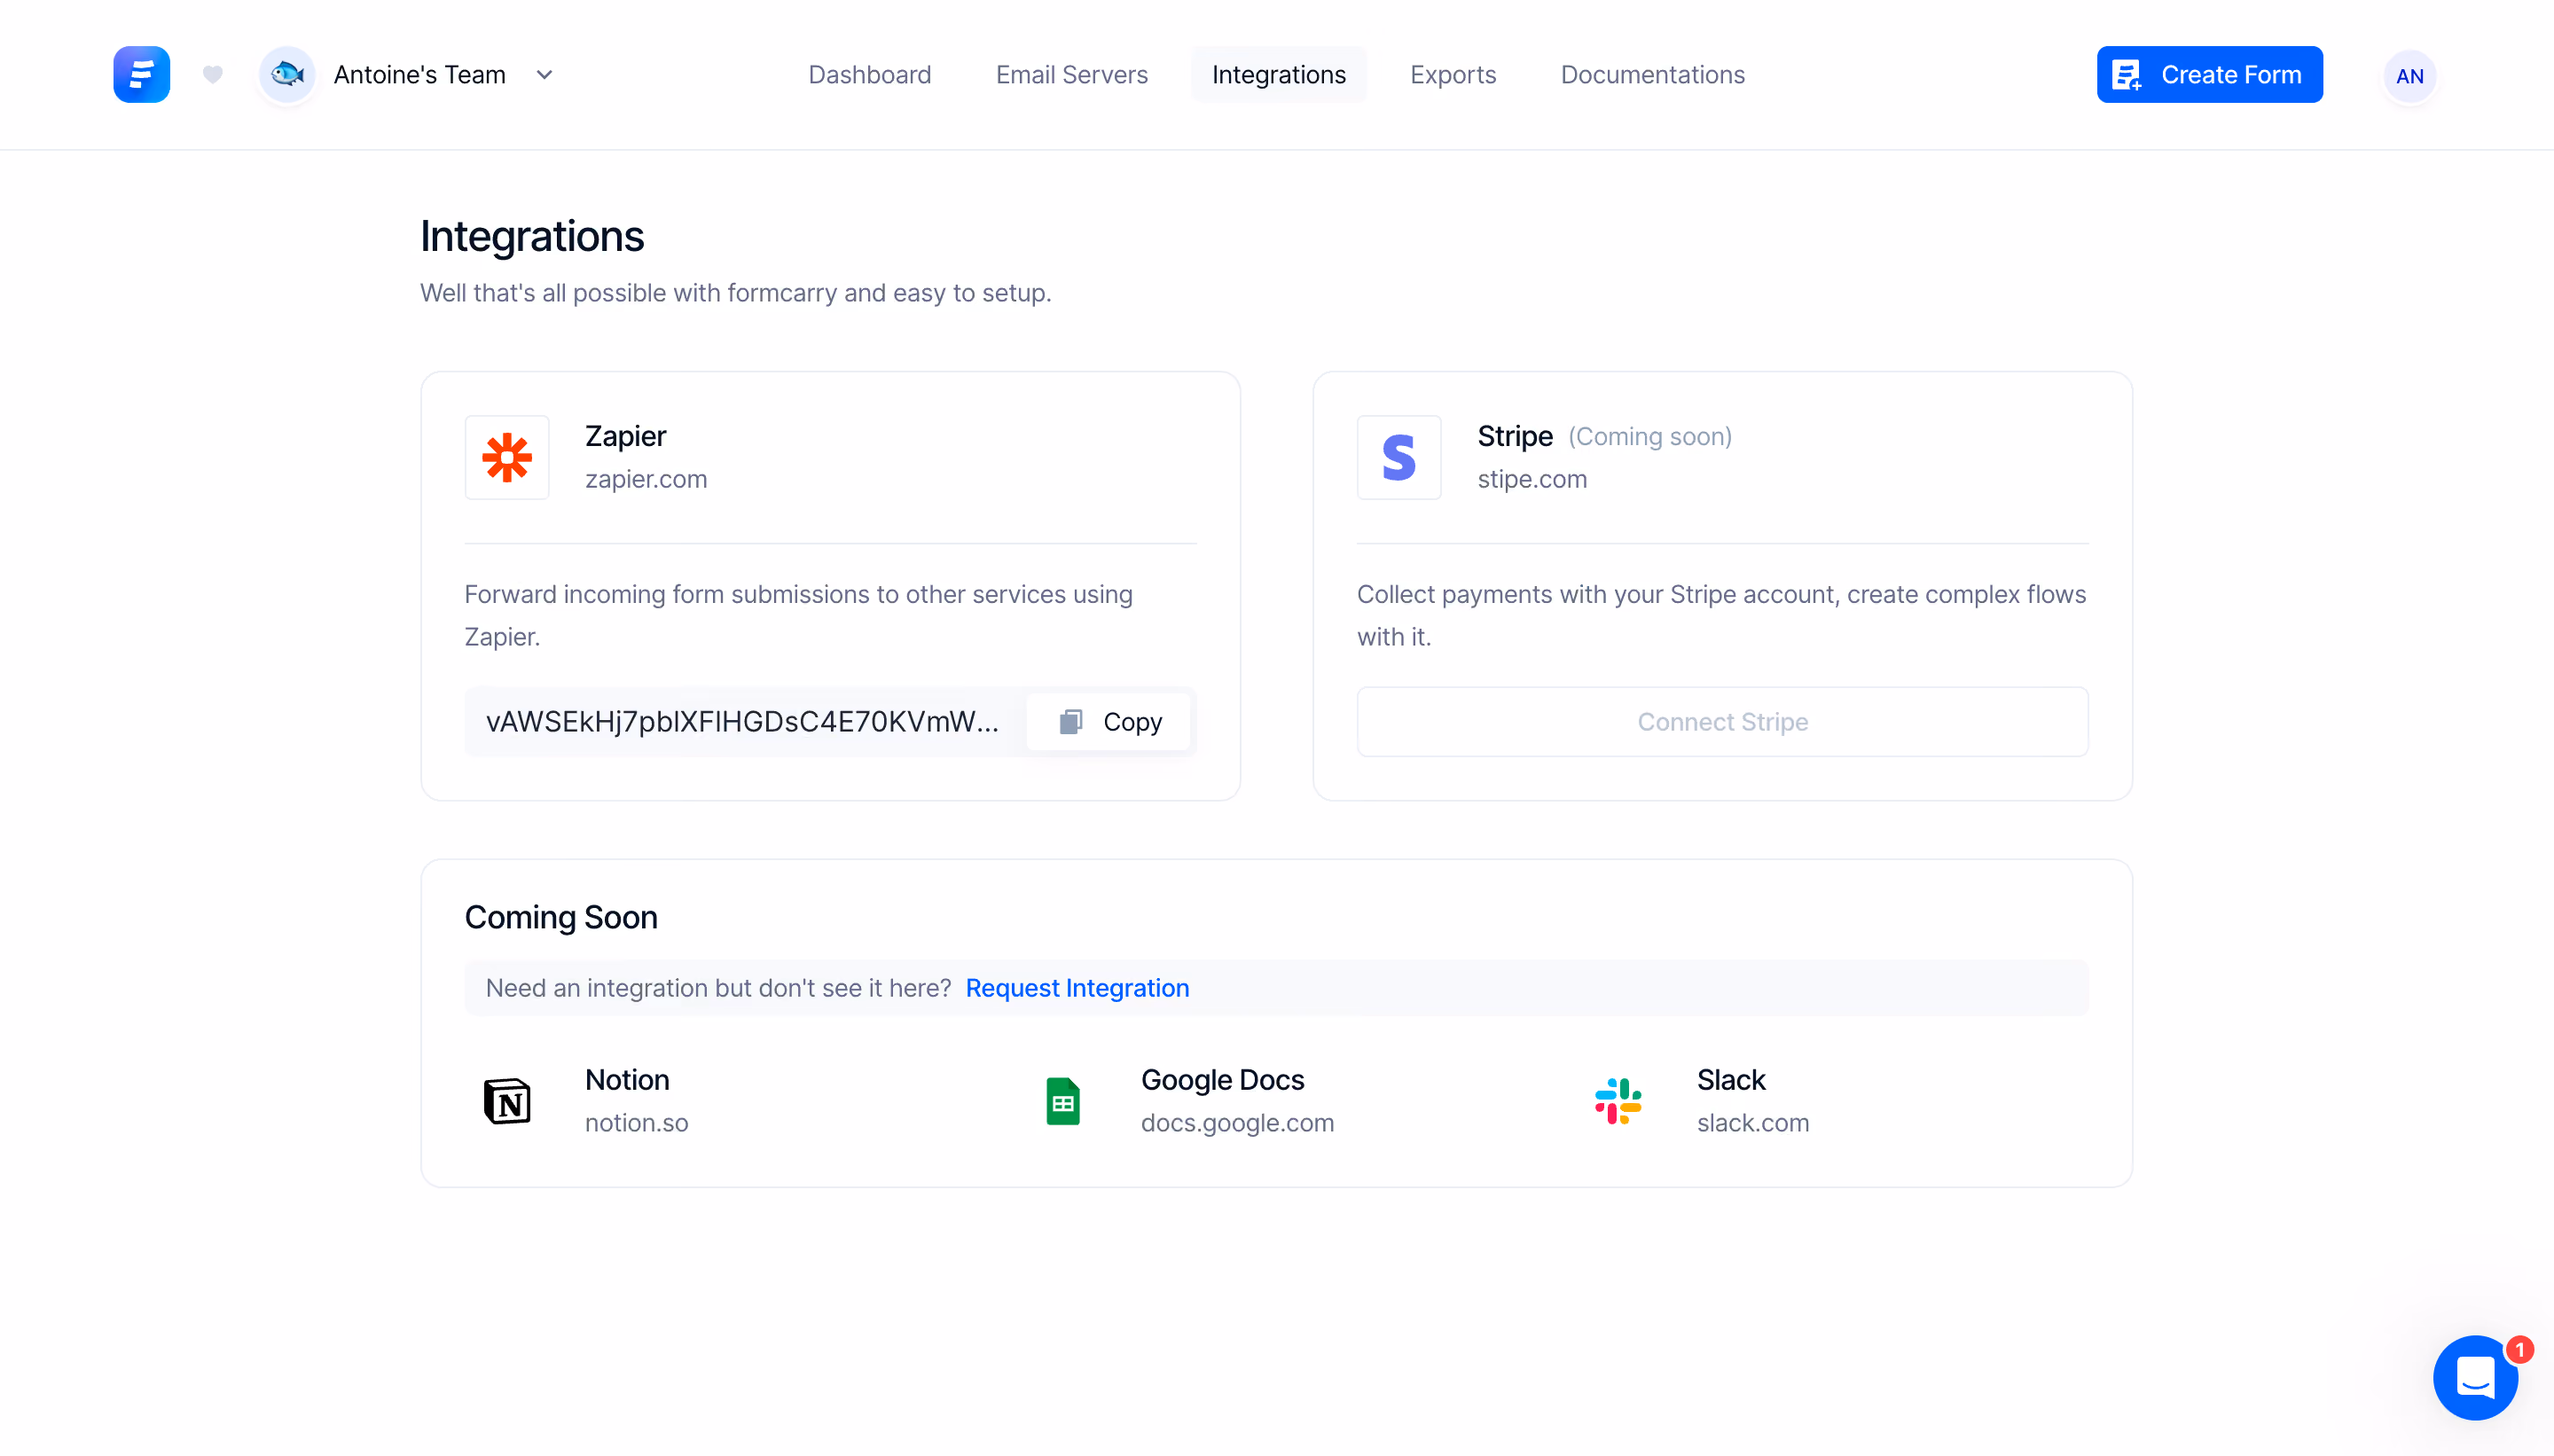Click the formcarry logo icon
2554x1456 pixels.
141,74
